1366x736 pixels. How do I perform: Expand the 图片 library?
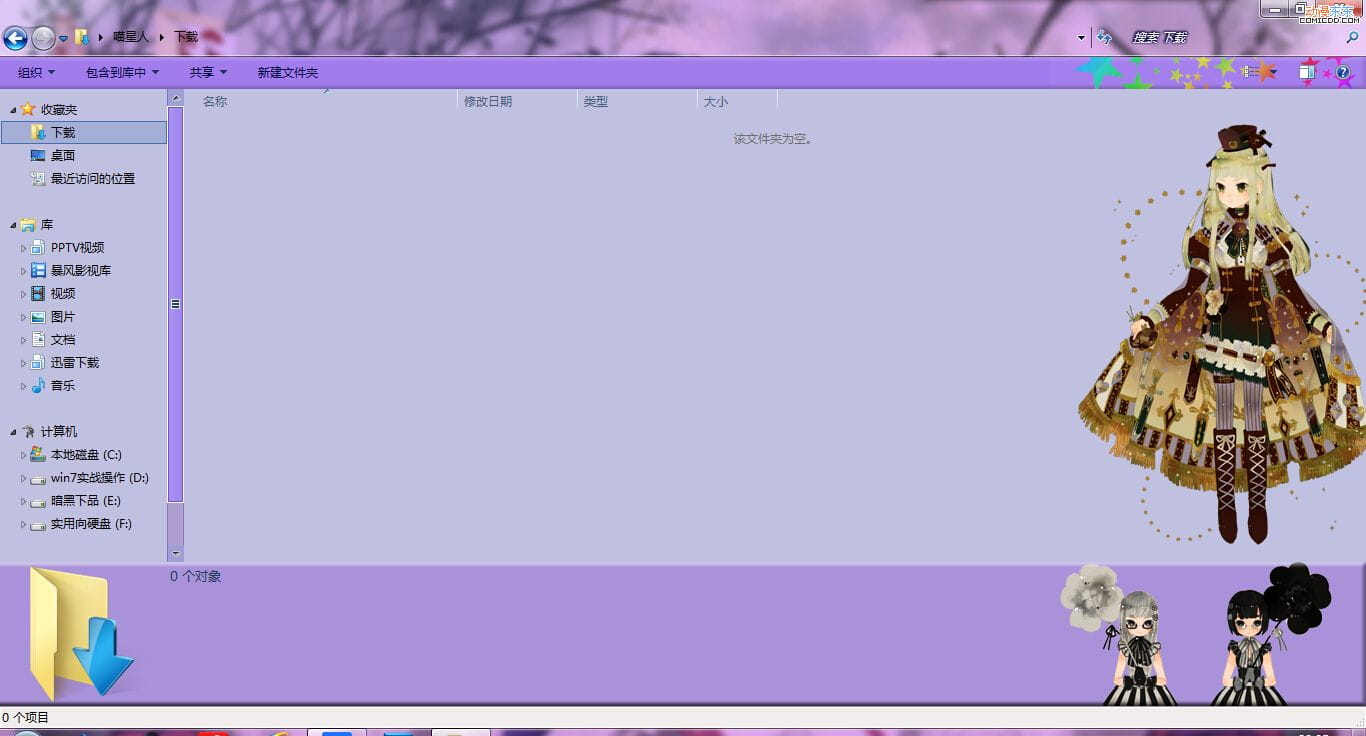point(23,316)
